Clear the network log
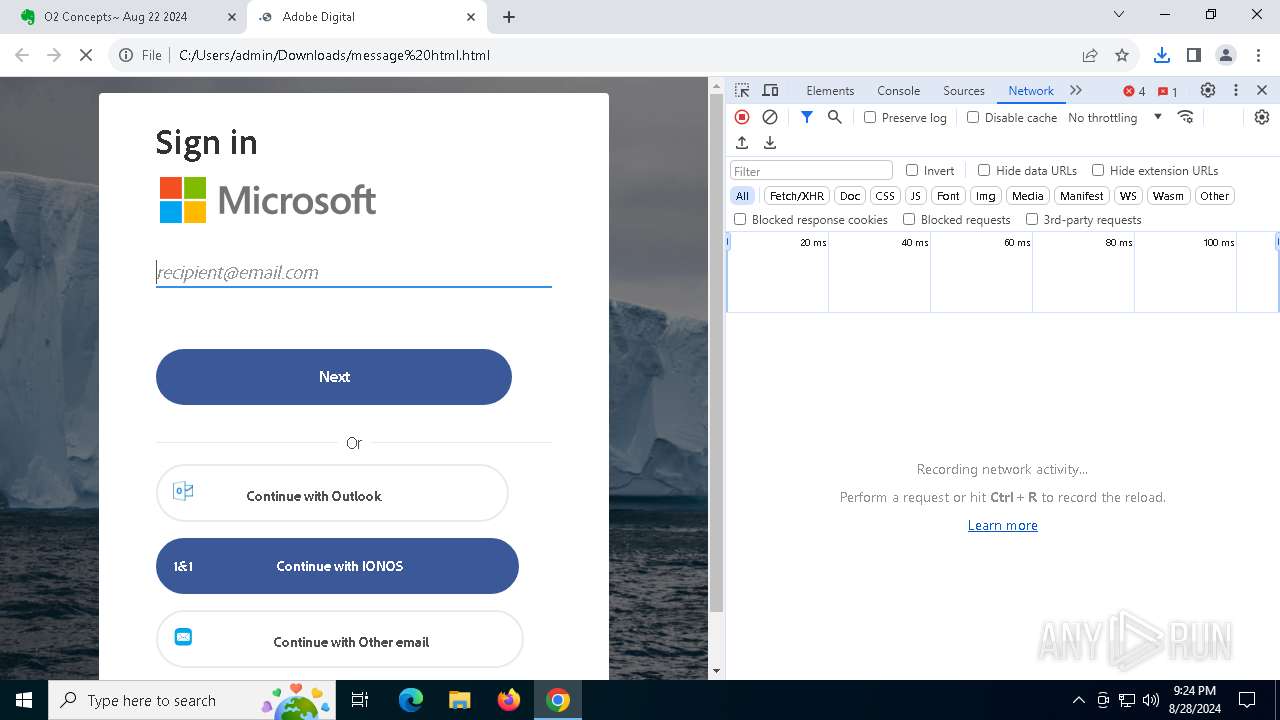 pyautogui.click(x=770, y=117)
